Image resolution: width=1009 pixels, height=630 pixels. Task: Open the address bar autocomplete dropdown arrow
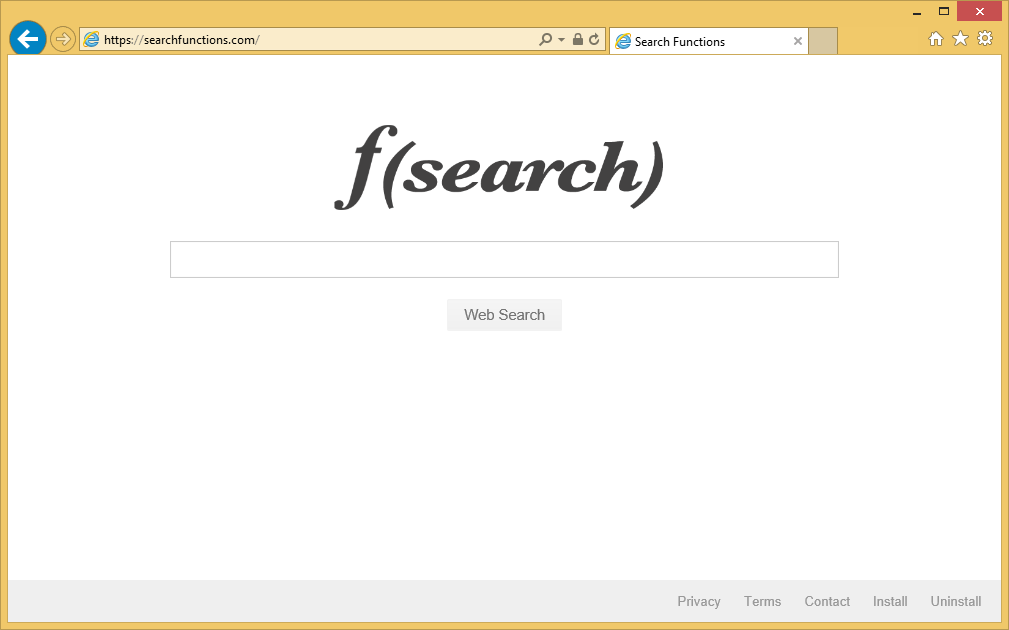pos(561,40)
